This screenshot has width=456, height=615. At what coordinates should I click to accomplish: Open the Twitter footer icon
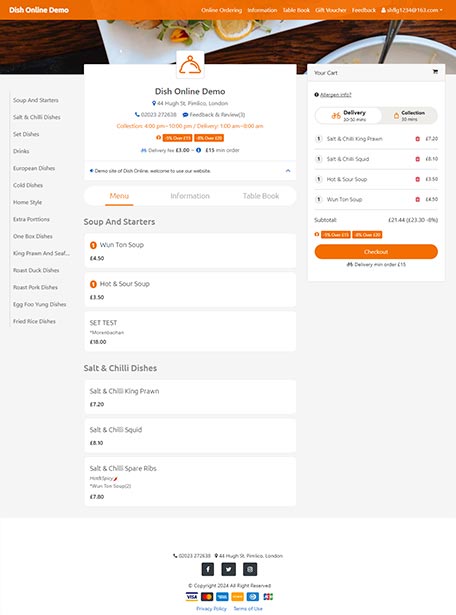(x=229, y=569)
